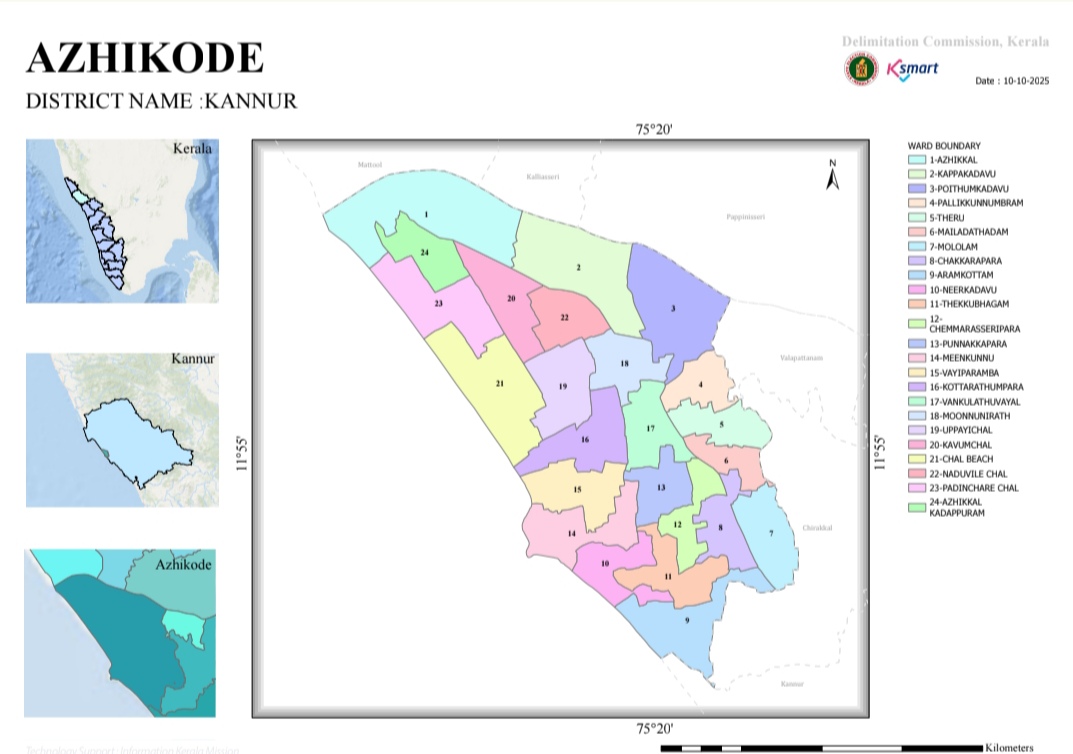Image resolution: width=1073 pixels, height=754 pixels.
Task: Click the Chirakkal neighbor label
Action: [817, 528]
